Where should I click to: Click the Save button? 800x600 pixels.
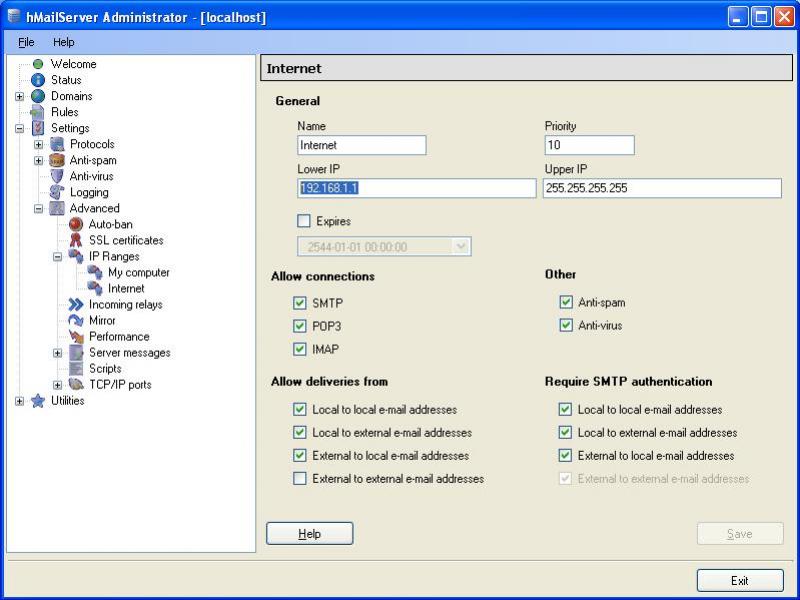(x=740, y=534)
